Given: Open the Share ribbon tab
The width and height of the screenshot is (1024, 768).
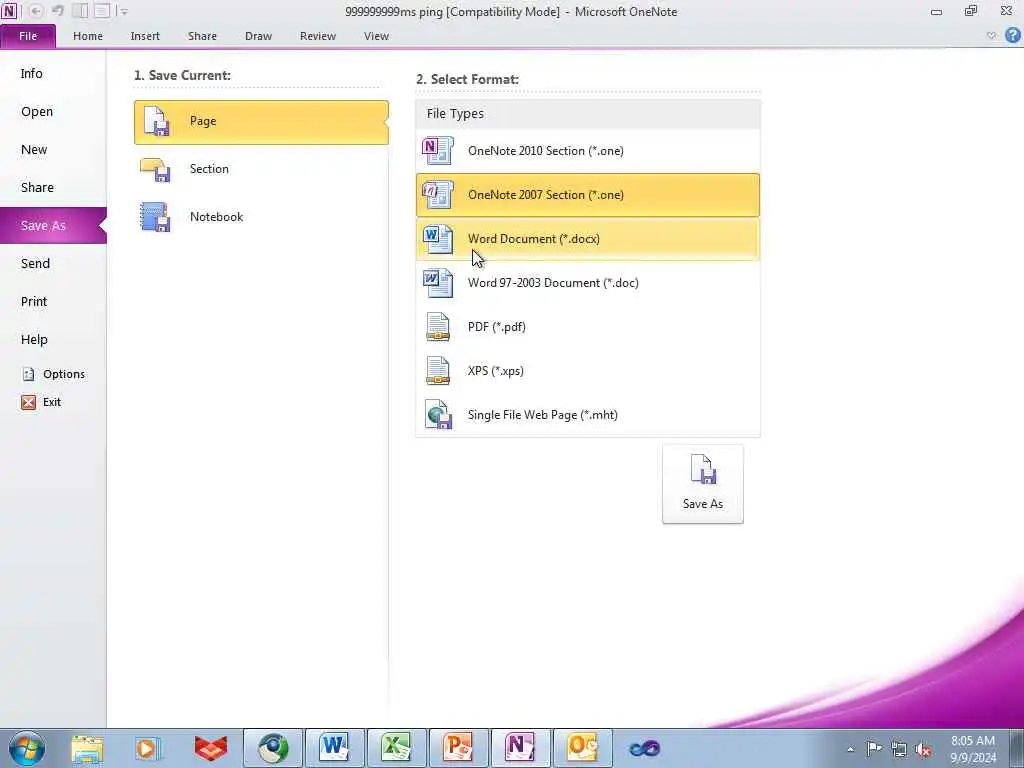Looking at the screenshot, I should 202,36.
